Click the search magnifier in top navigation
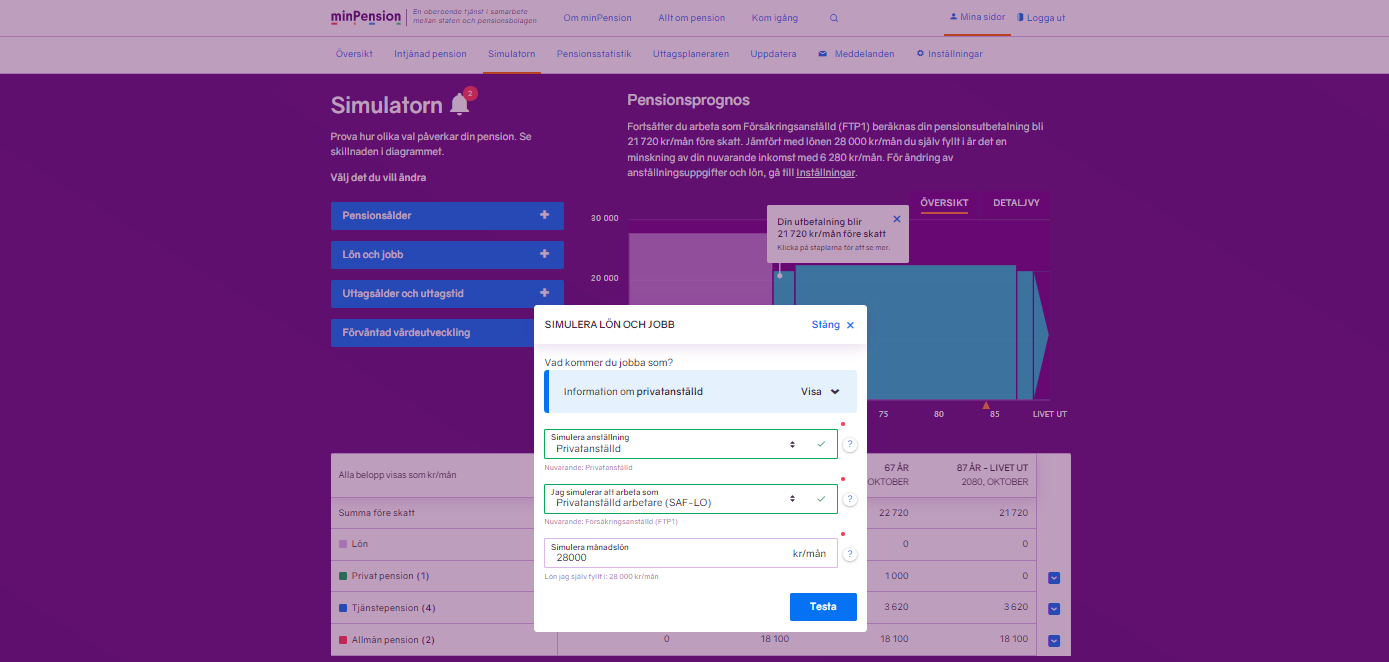1389x662 pixels. tap(834, 18)
